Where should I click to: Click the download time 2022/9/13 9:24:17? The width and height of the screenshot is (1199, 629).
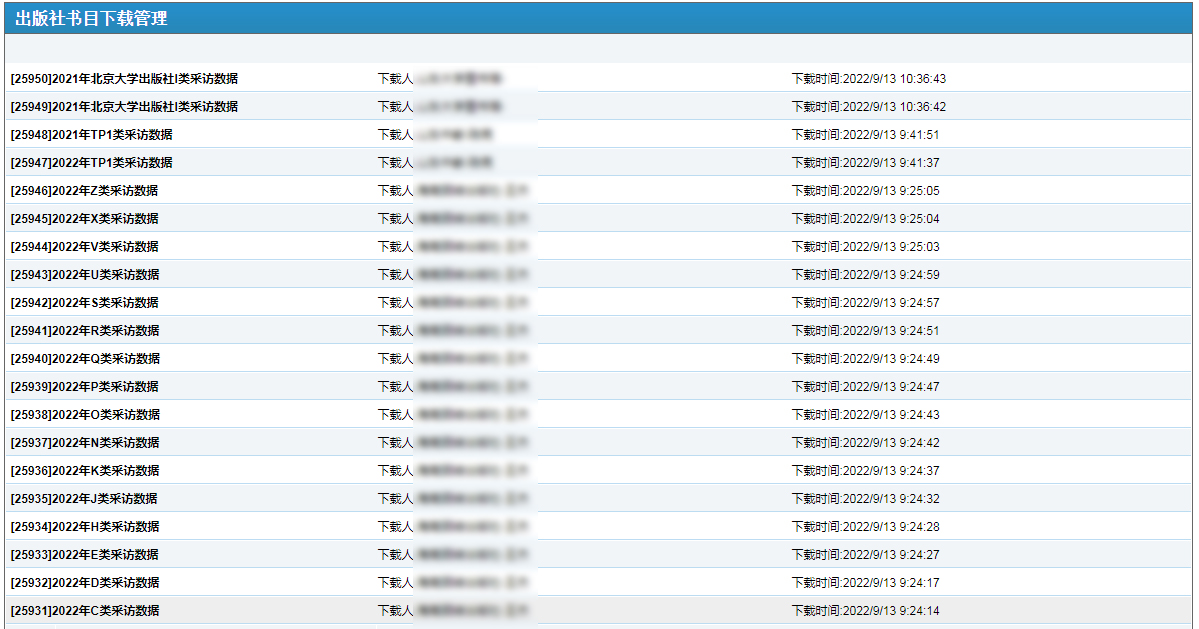[x=865, y=583]
